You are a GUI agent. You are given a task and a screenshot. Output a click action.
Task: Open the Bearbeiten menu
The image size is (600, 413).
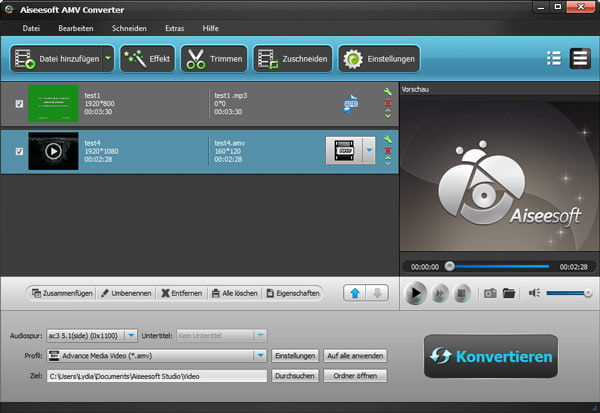(76, 28)
